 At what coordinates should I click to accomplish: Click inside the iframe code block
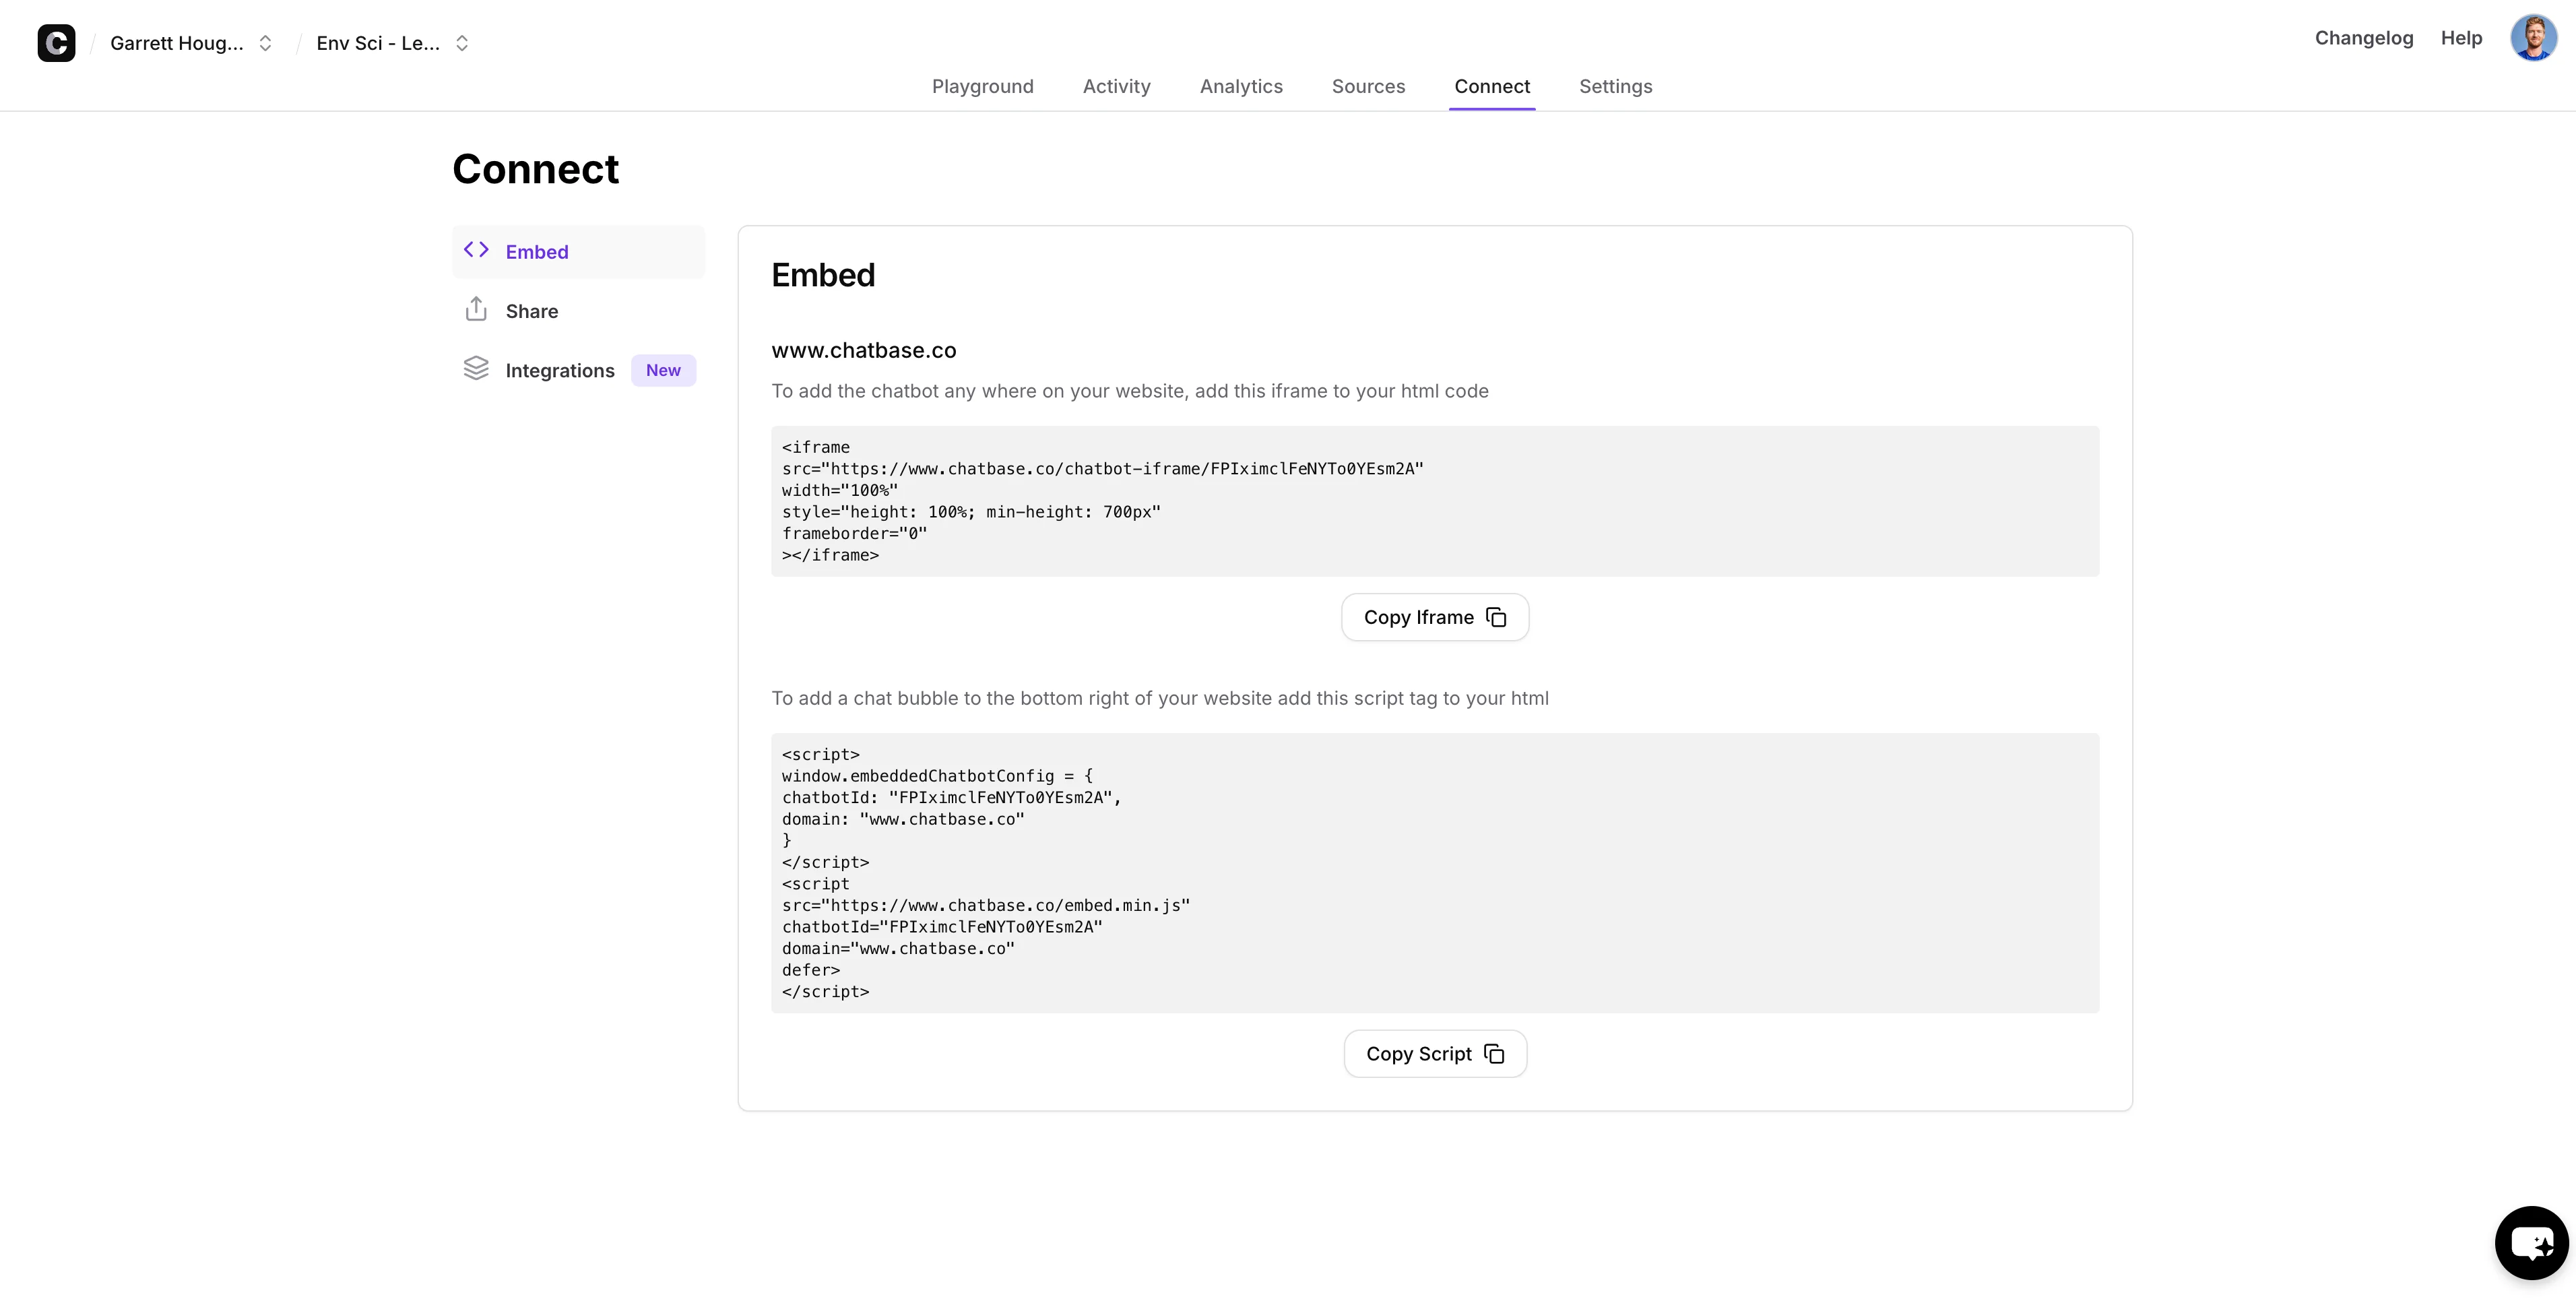click(1434, 501)
